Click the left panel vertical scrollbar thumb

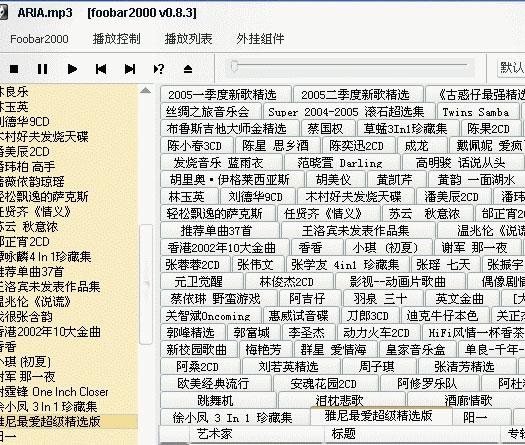[146, 284]
